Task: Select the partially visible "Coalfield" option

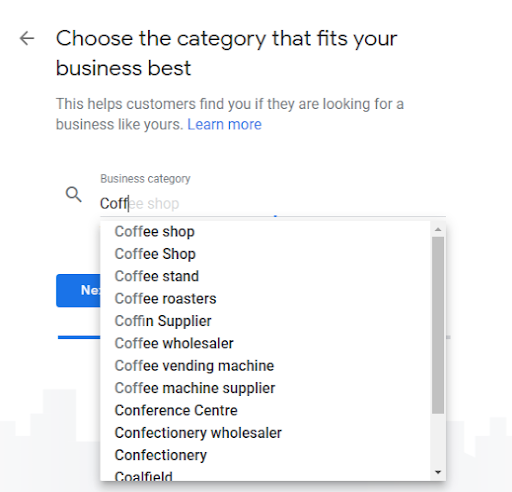Action: (265, 475)
